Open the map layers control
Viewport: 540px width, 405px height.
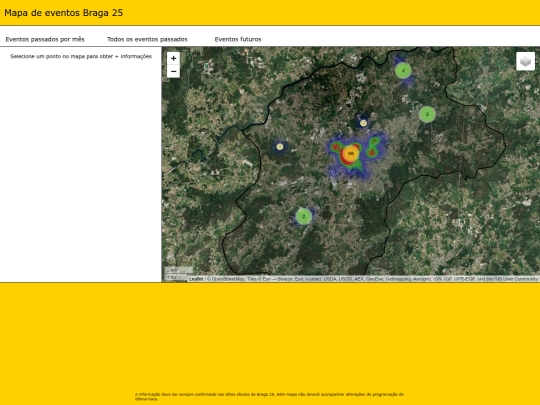pos(525,61)
